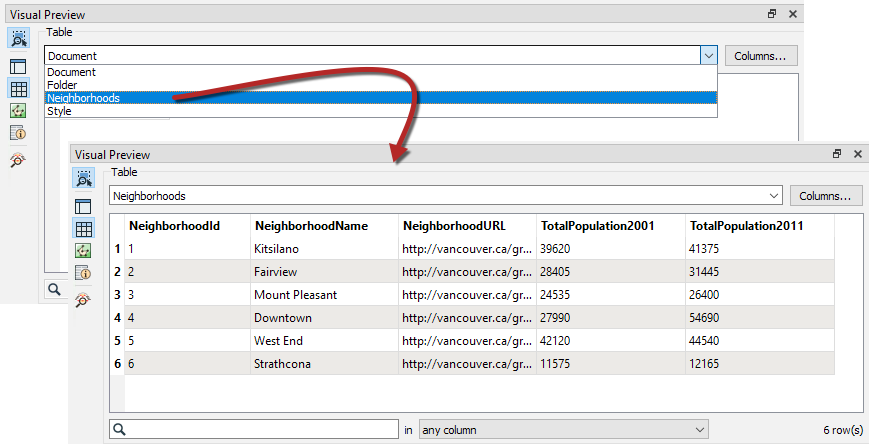Toggle Display Control icon in front window
This screenshot has height=447, width=871.
tap(83, 206)
